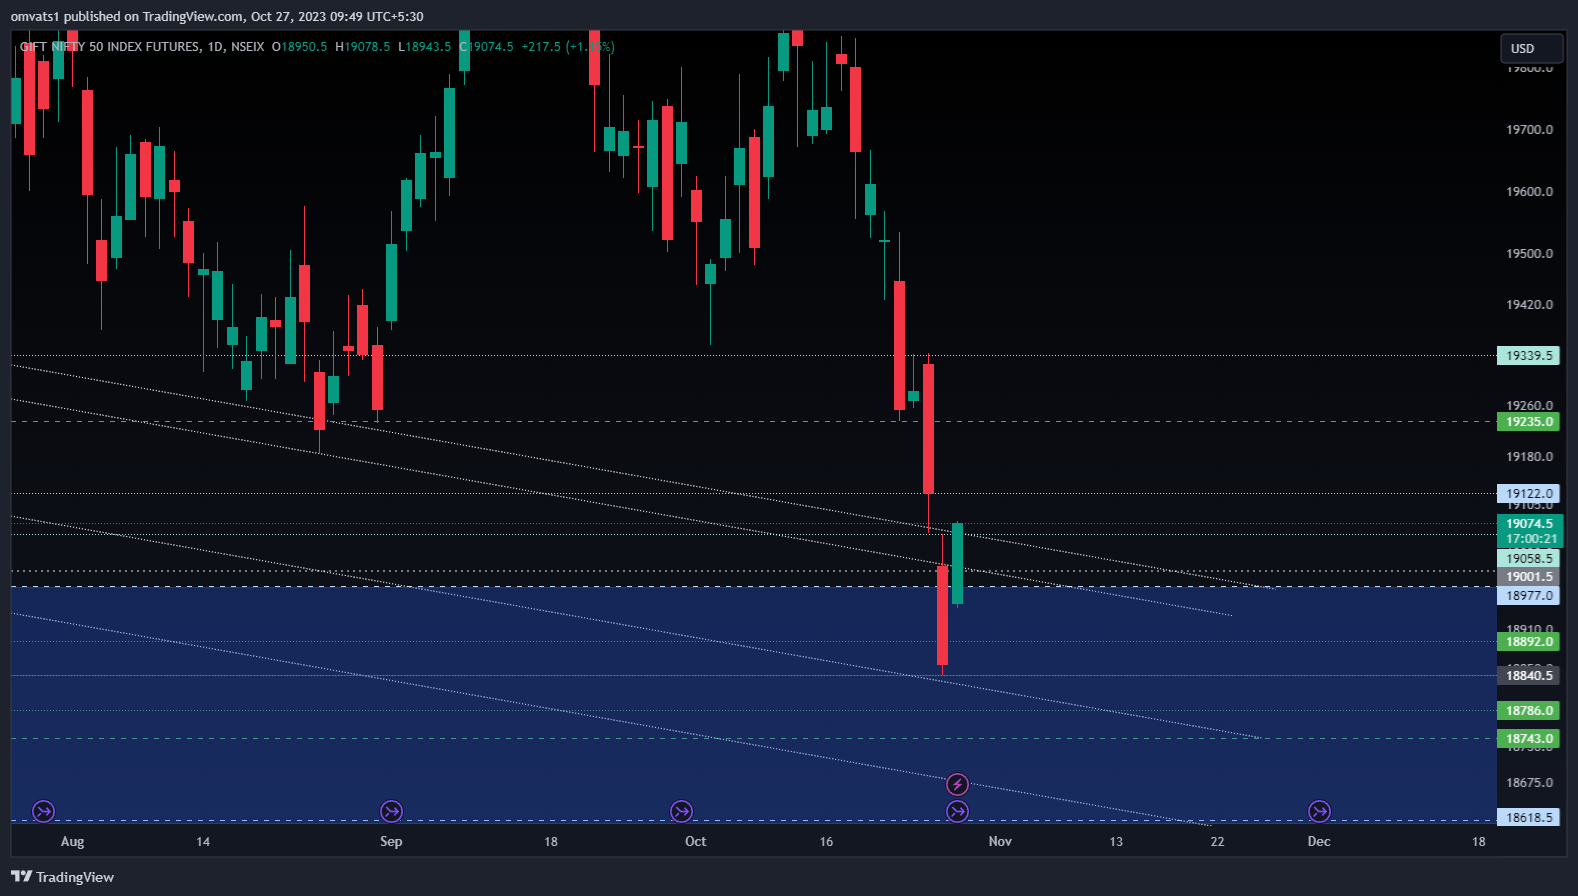Click the NSEIX exchange label

click(247, 46)
